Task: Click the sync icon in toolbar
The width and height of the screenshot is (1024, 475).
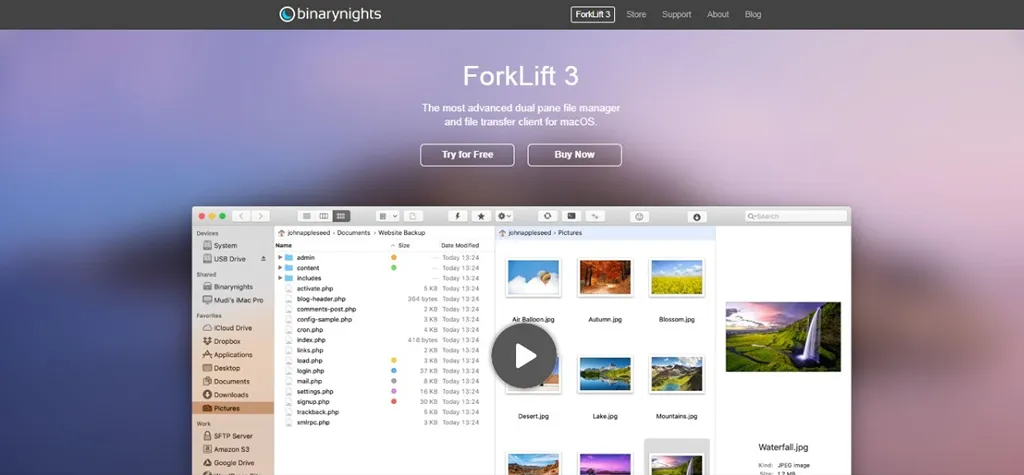Action: pos(547,216)
